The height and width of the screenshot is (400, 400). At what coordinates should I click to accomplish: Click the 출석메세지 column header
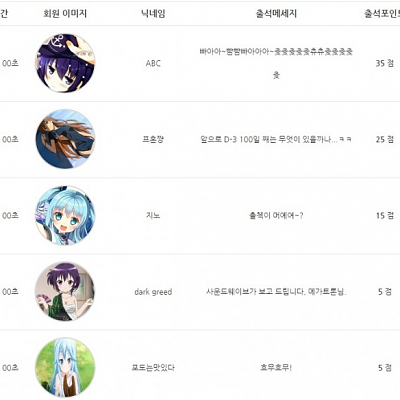[276, 14]
